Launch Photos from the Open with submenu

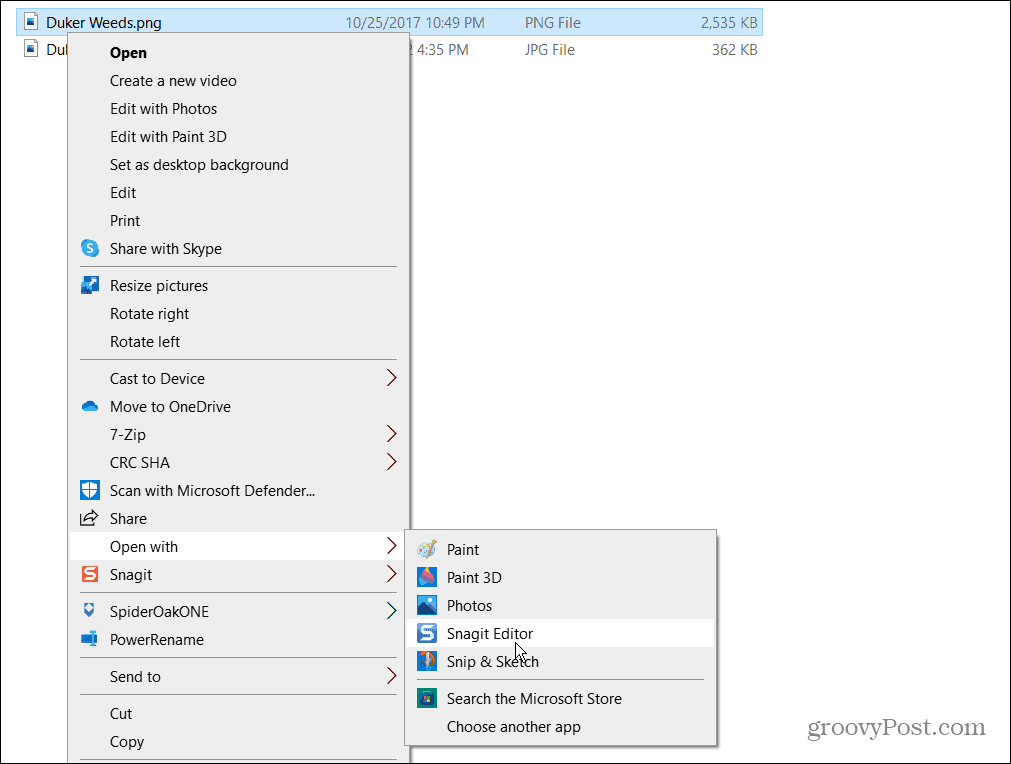pyautogui.click(x=425, y=605)
